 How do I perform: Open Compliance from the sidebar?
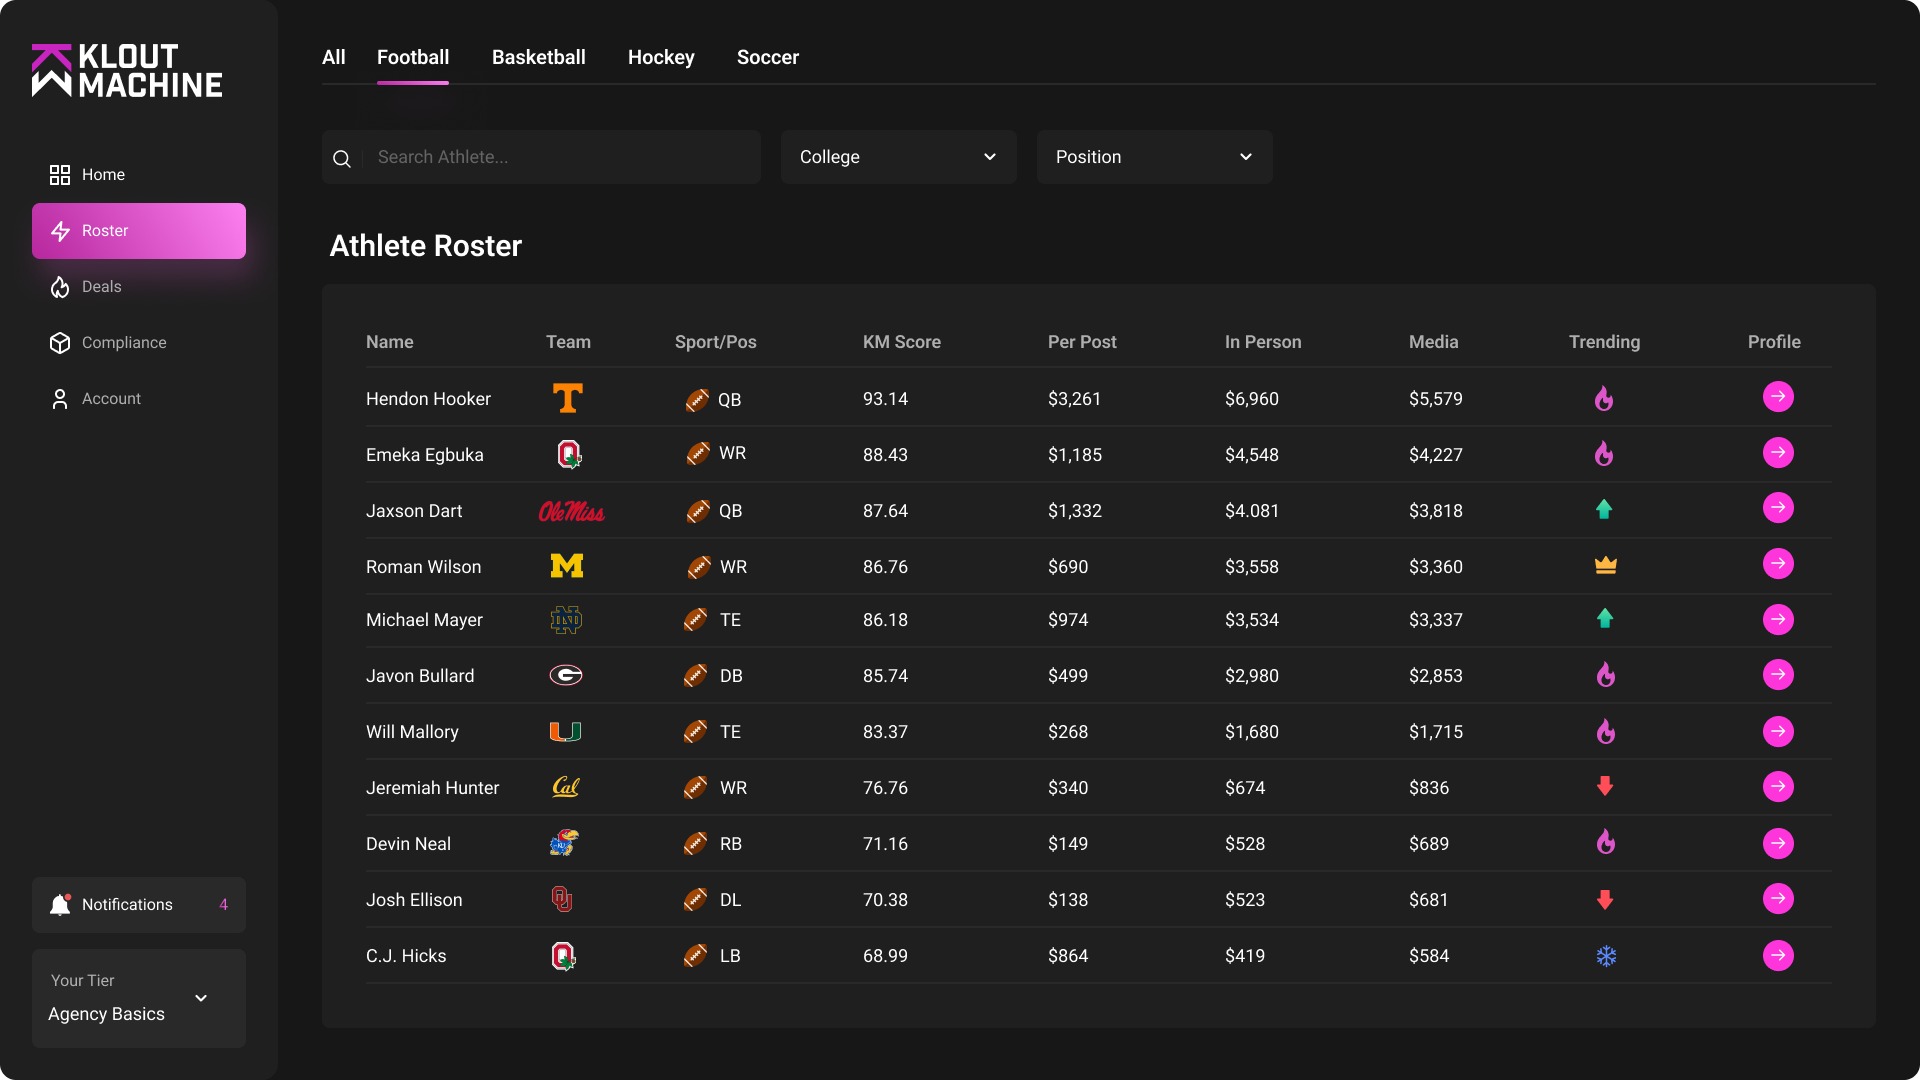(x=59, y=343)
